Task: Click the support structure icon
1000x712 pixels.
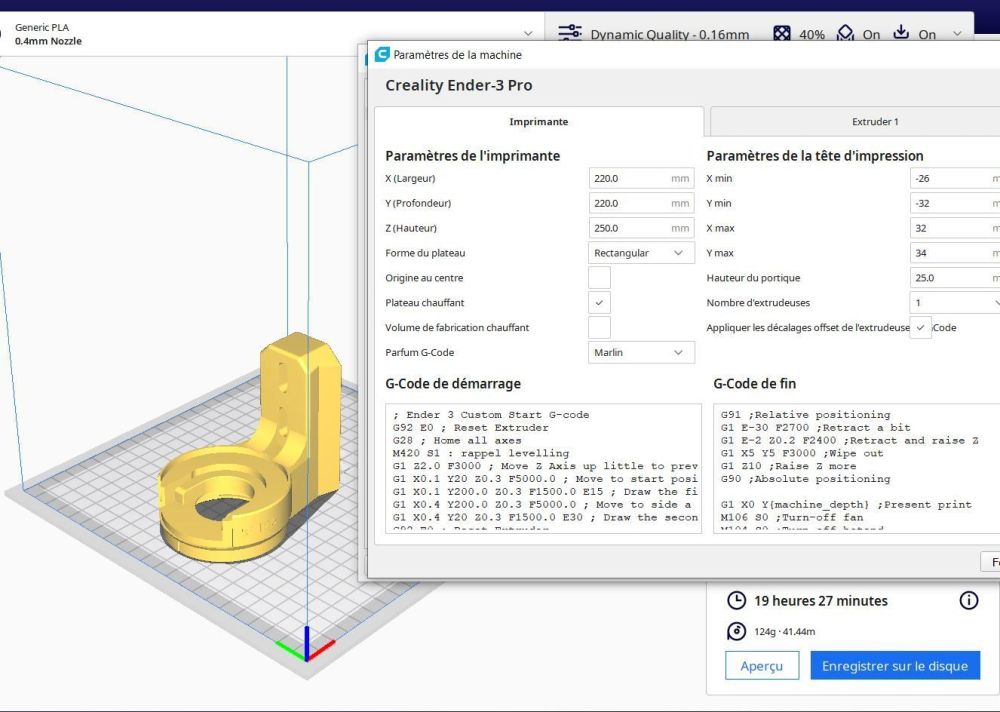Action: (845, 33)
